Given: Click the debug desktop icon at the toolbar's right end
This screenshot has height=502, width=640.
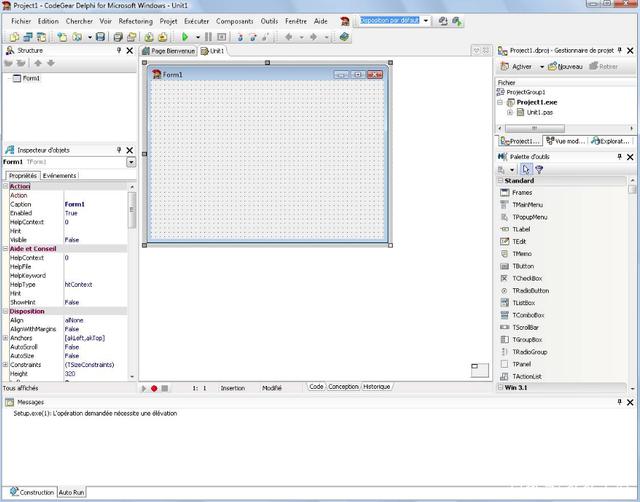Looking at the screenshot, I should (x=457, y=21).
